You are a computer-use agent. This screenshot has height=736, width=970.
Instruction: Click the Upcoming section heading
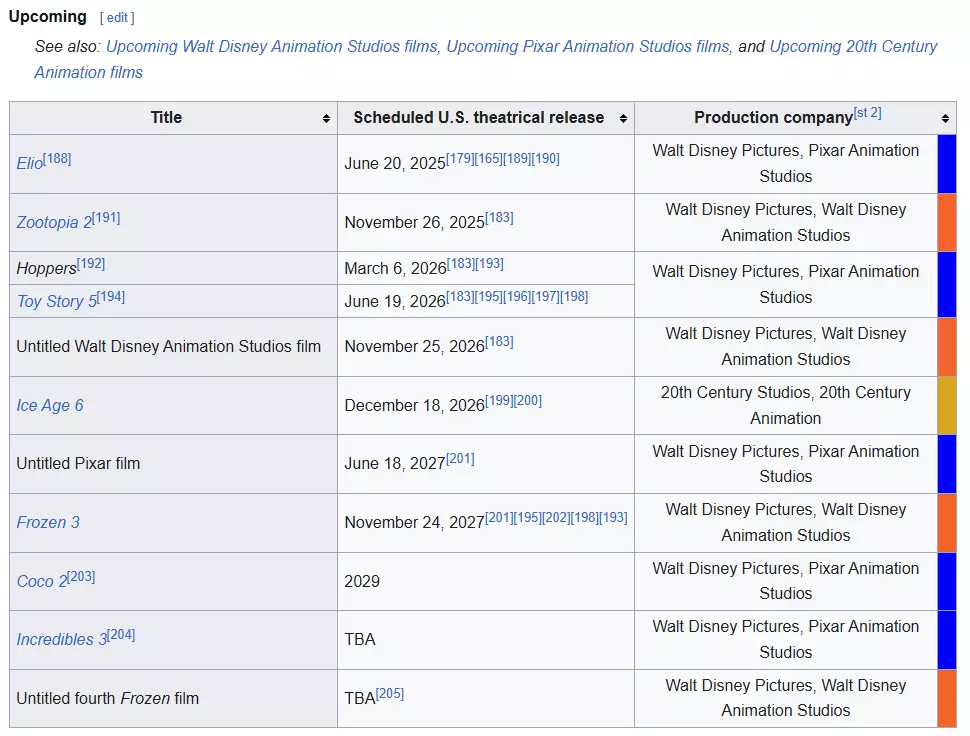point(48,17)
